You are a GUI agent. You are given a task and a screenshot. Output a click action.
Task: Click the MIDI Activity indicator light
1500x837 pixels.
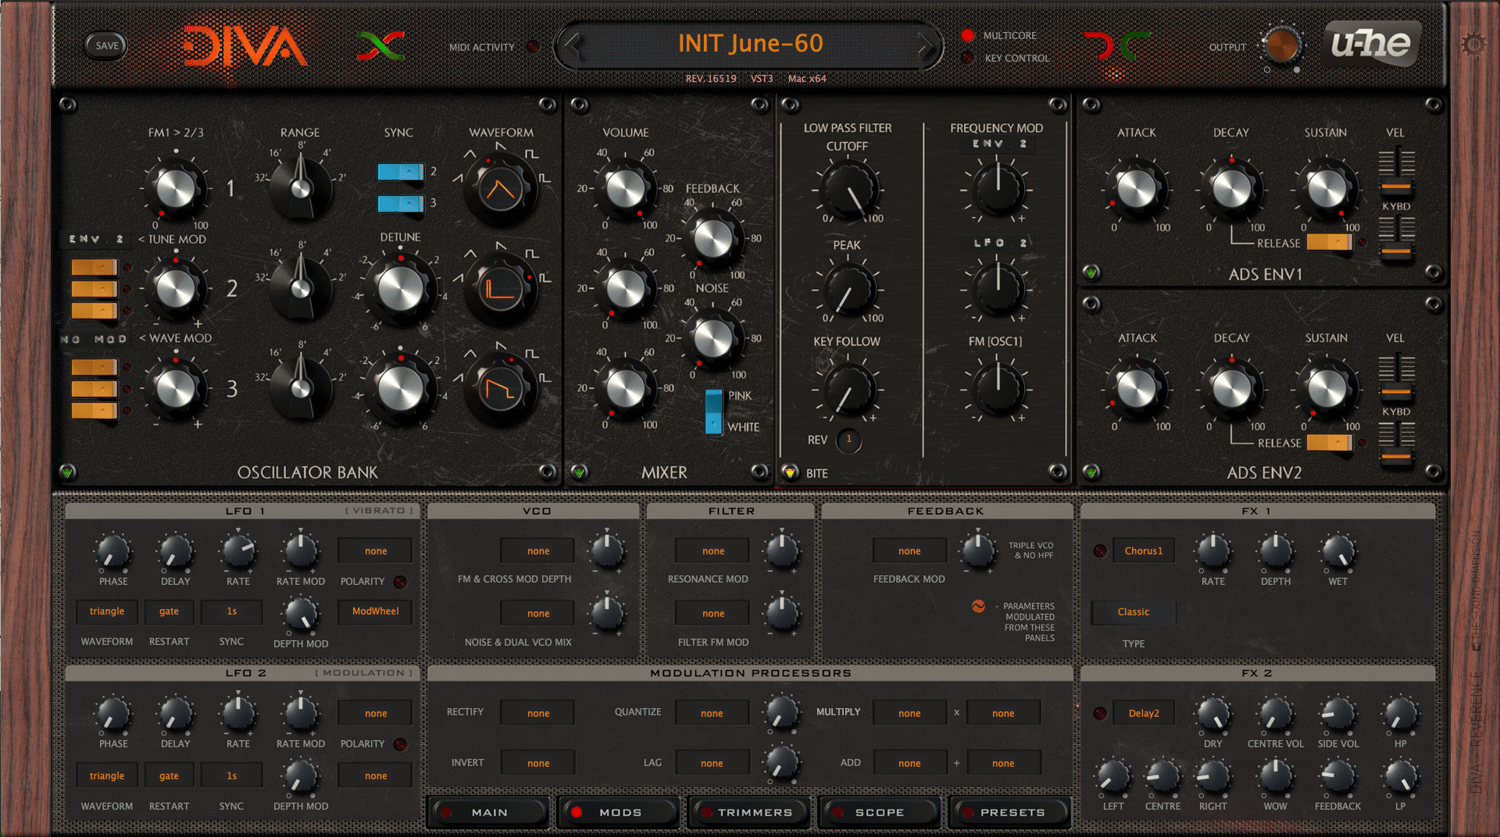(x=533, y=47)
